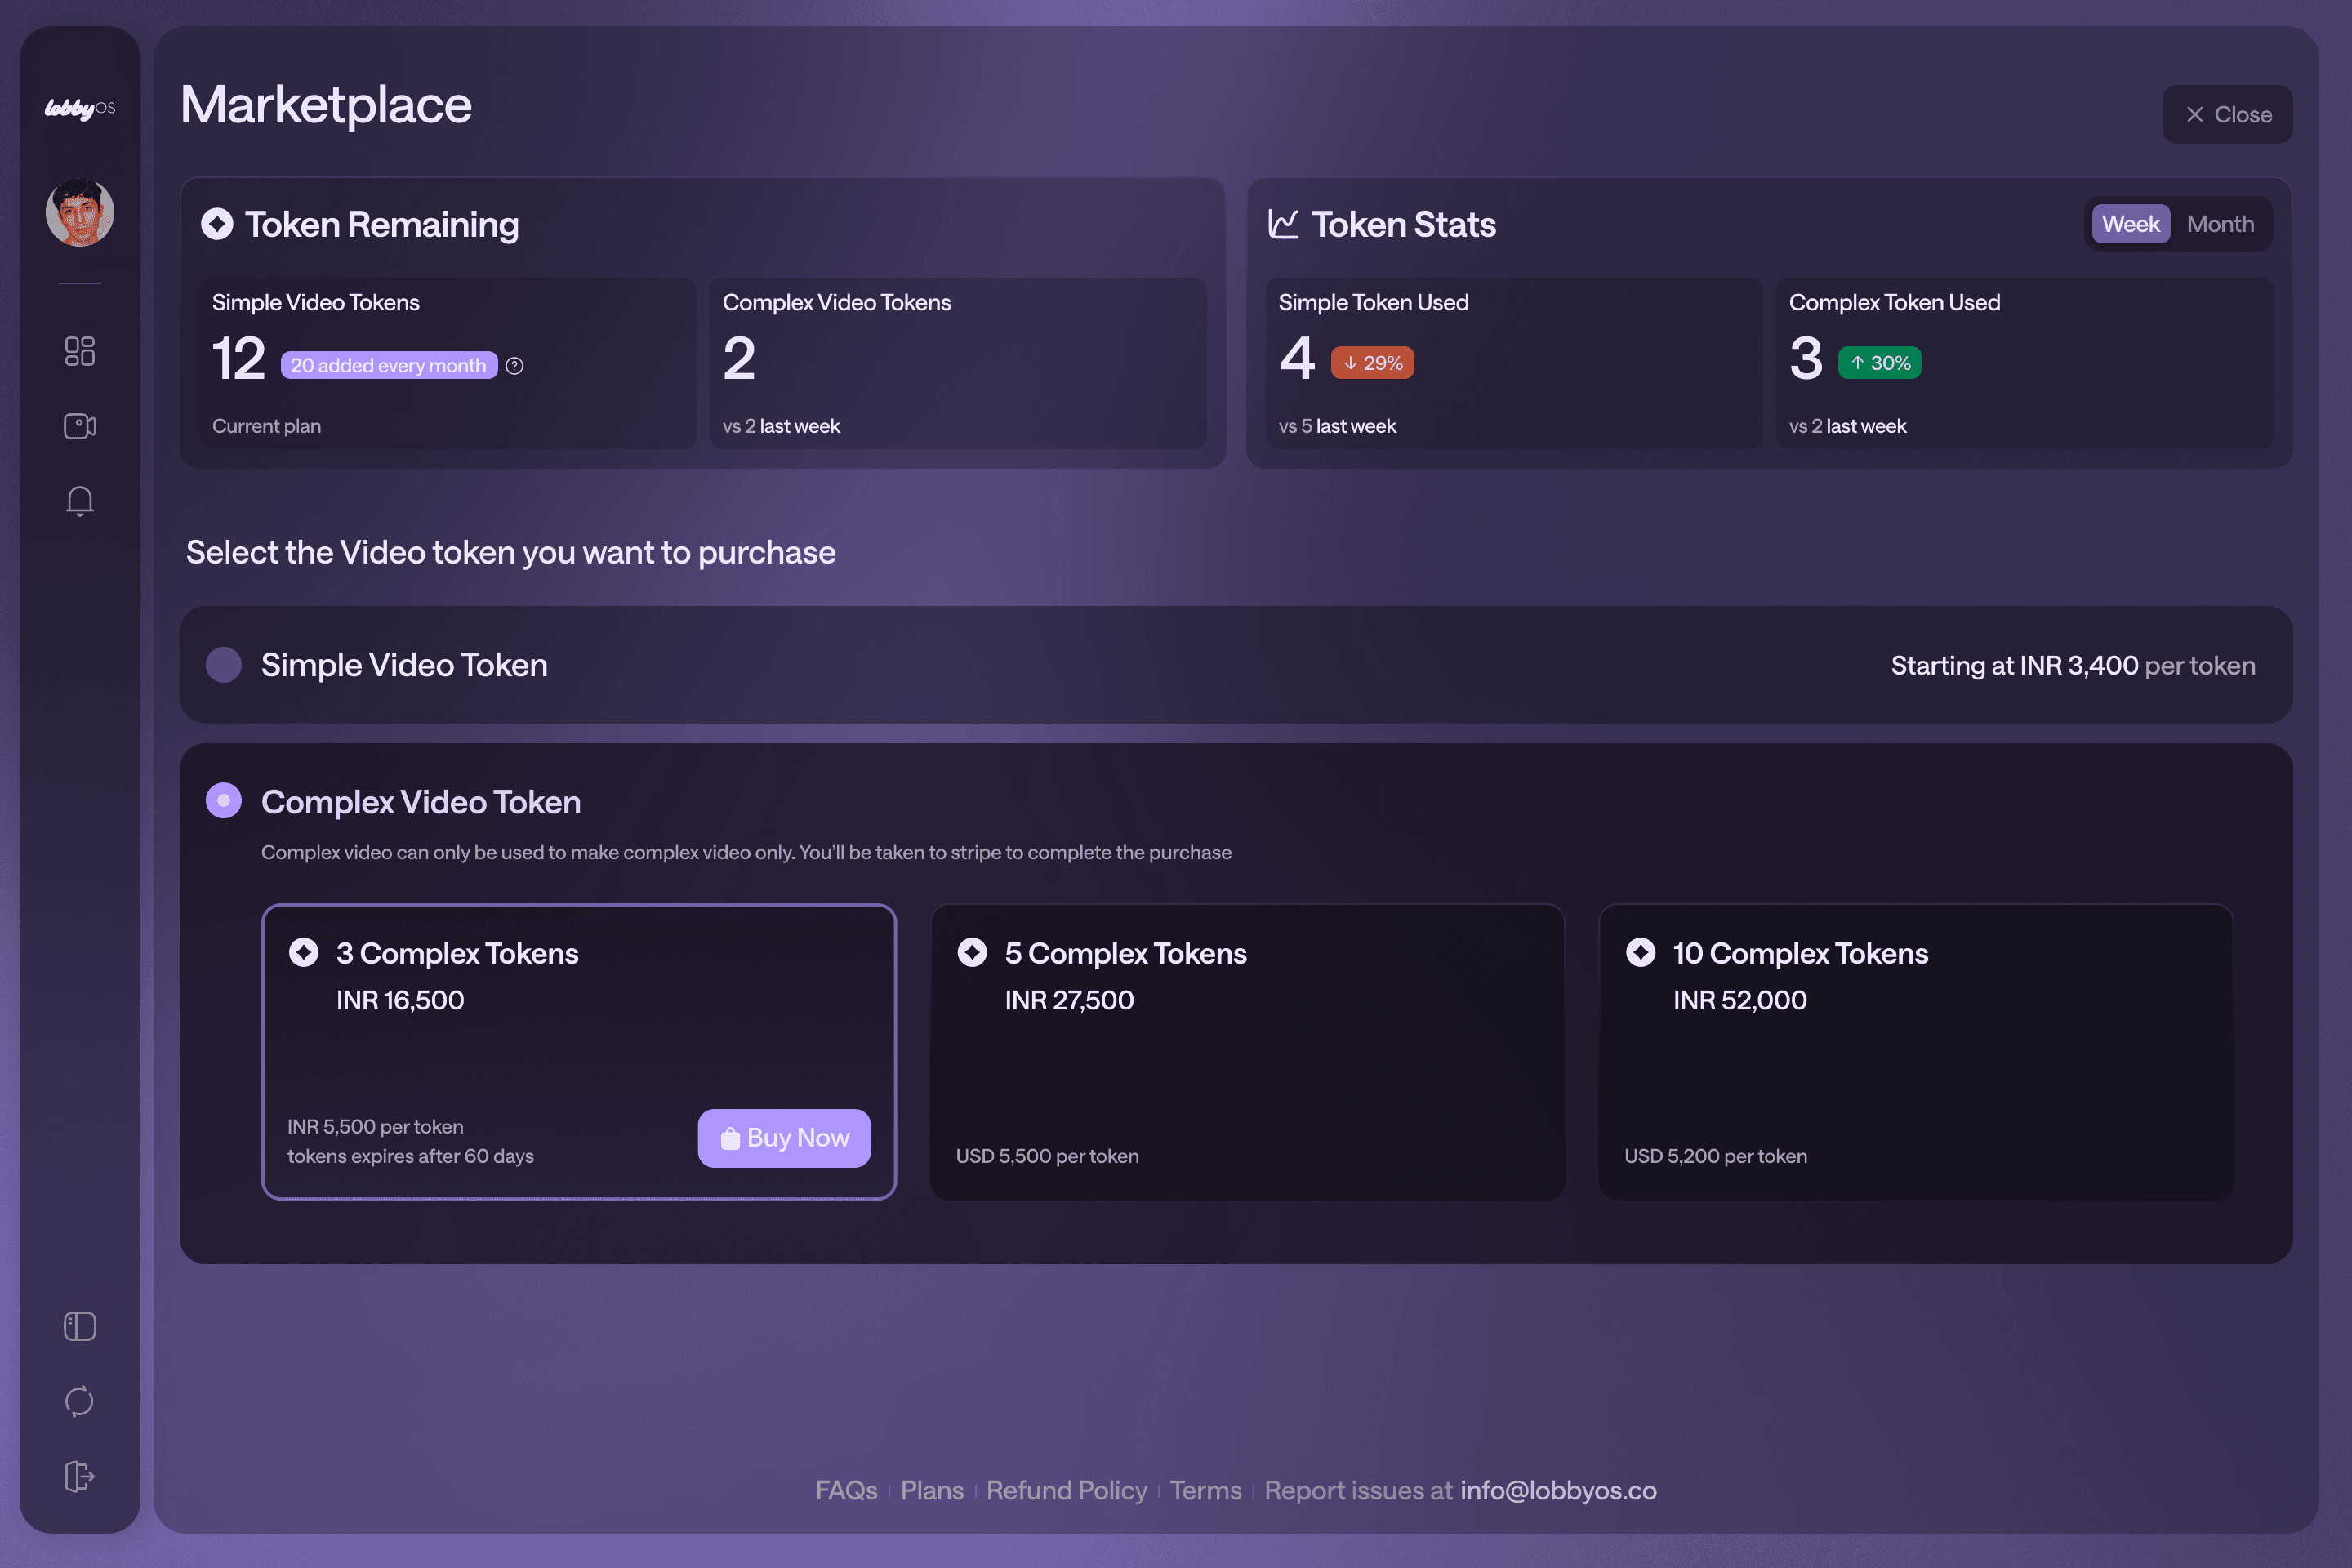Close the Marketplace panel
Viewport: 2352px width, 1568px height.
click(2227, 115)
